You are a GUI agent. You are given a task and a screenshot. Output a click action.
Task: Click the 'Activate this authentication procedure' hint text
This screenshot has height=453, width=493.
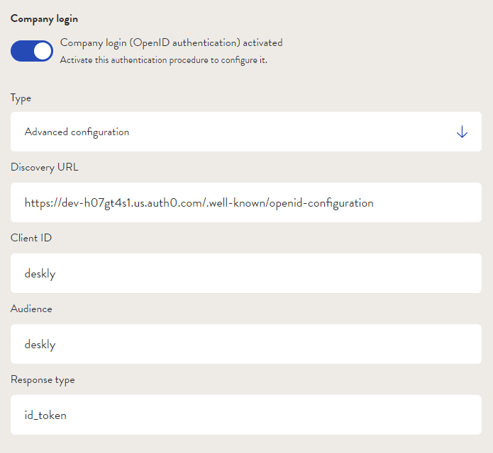click(x=163, y=60)
